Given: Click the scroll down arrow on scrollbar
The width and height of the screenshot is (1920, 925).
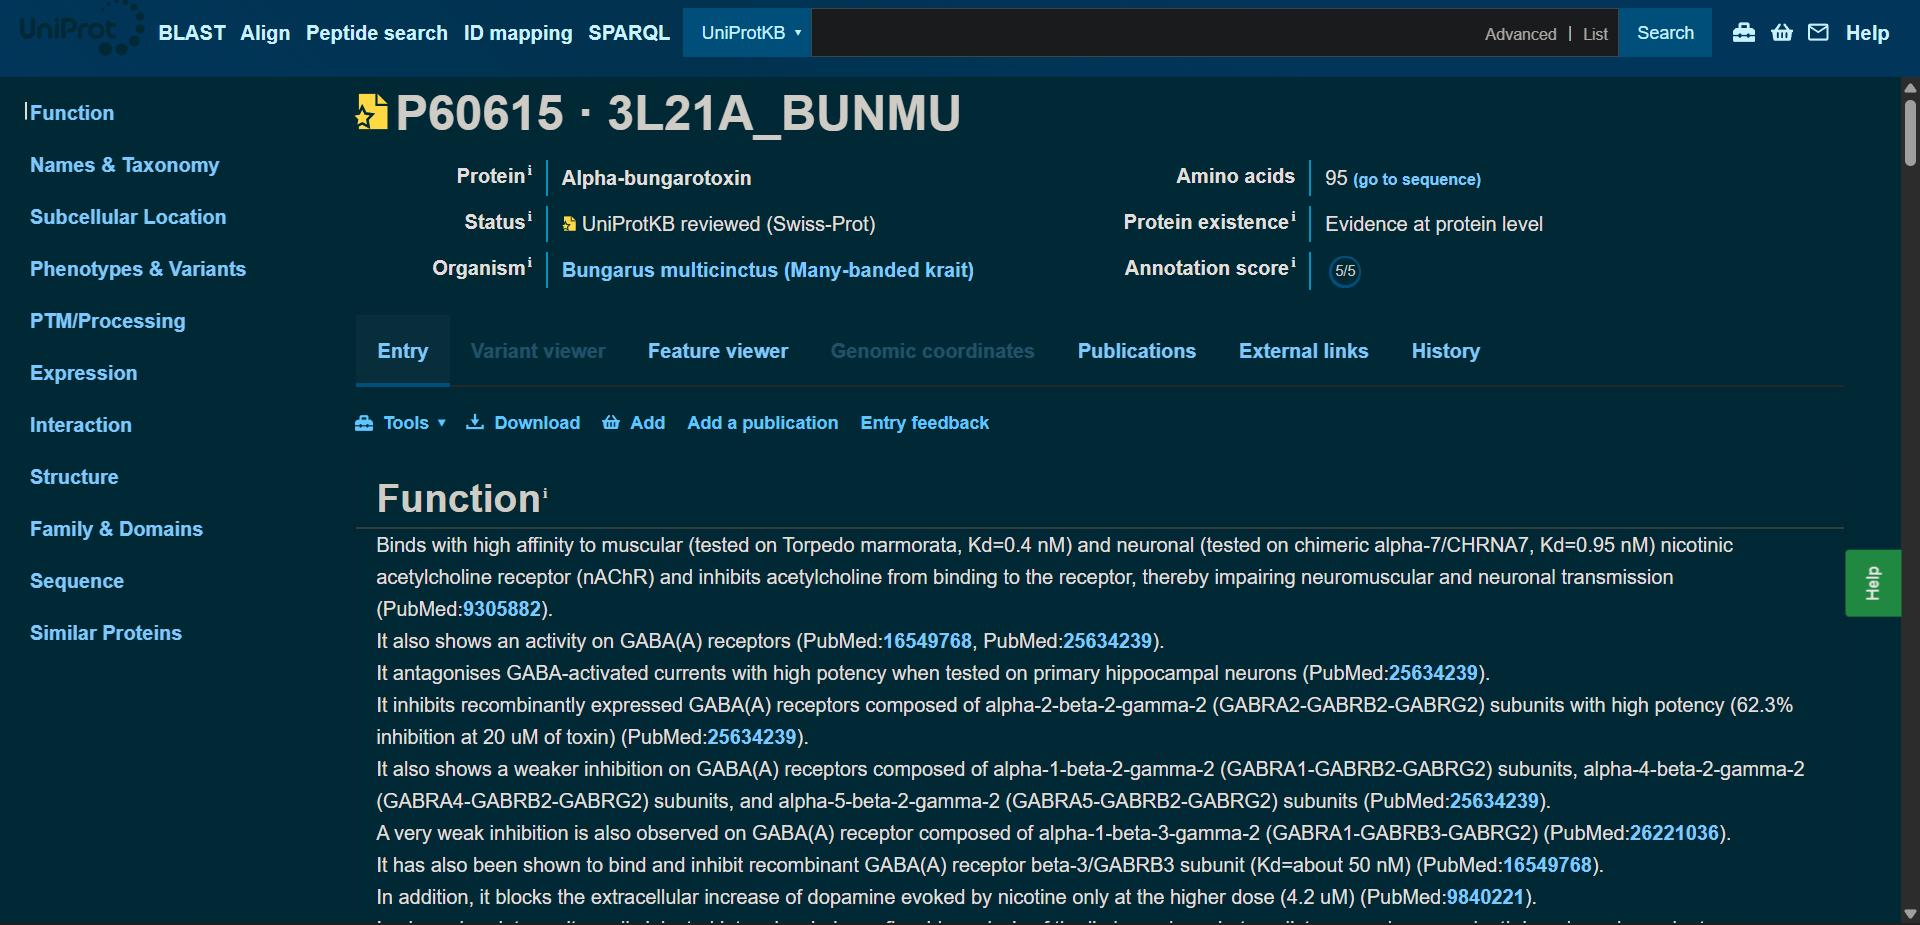Looking at the screenshot, I should [x=1910, y=914].
